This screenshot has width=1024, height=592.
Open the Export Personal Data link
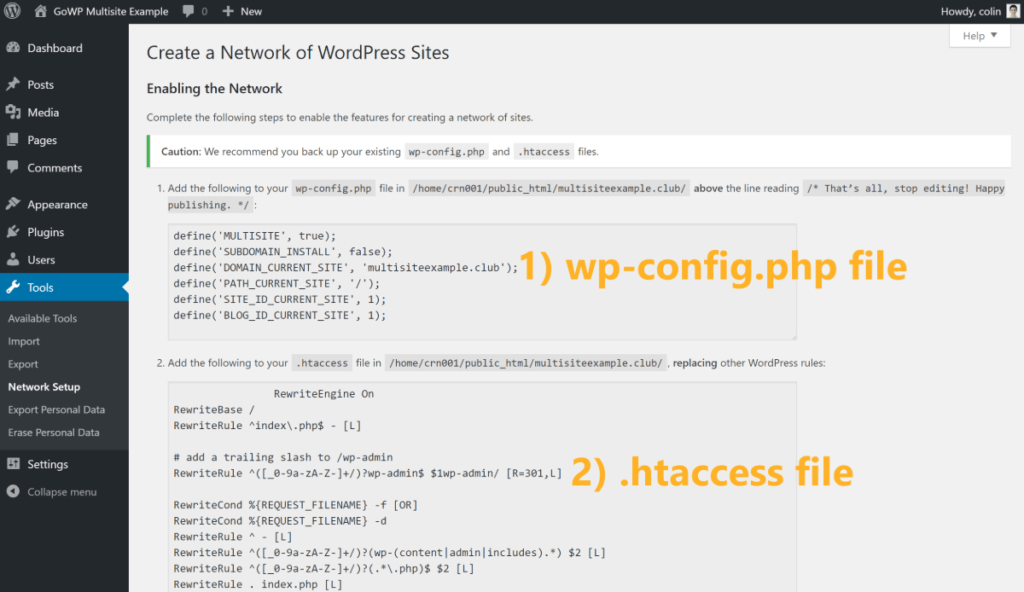click(x=56, y=410)
